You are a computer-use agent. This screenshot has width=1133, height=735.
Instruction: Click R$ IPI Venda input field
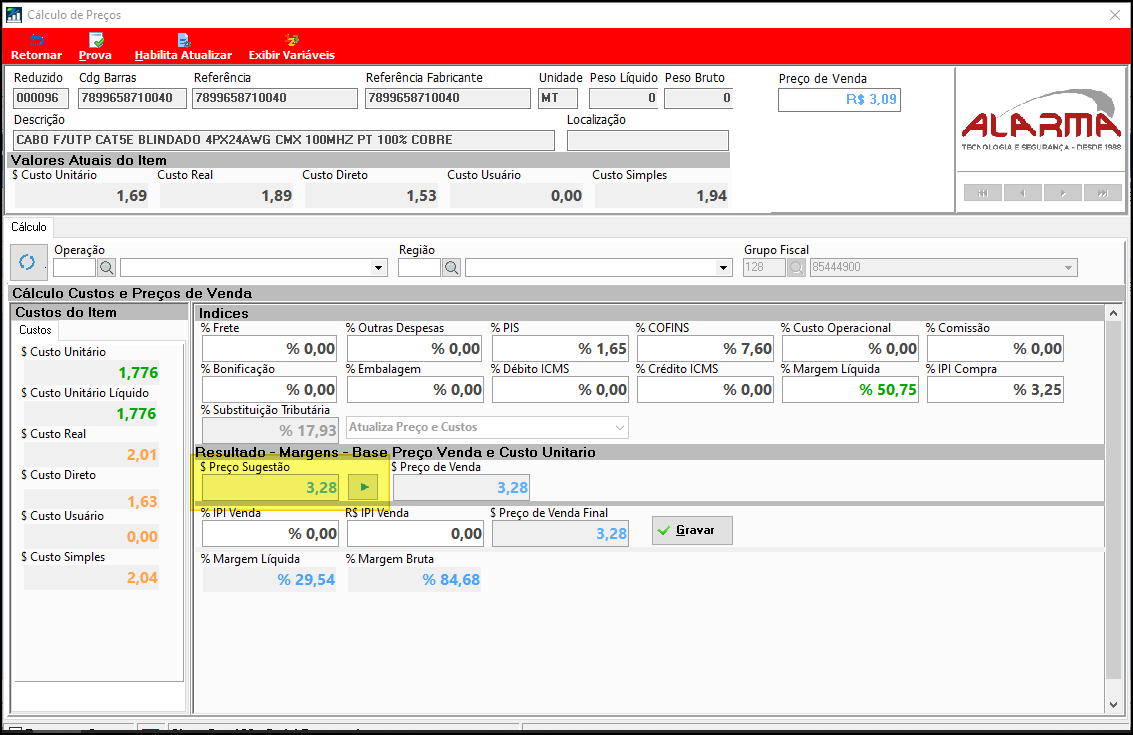pyautogui.click(x=415, y=533)
